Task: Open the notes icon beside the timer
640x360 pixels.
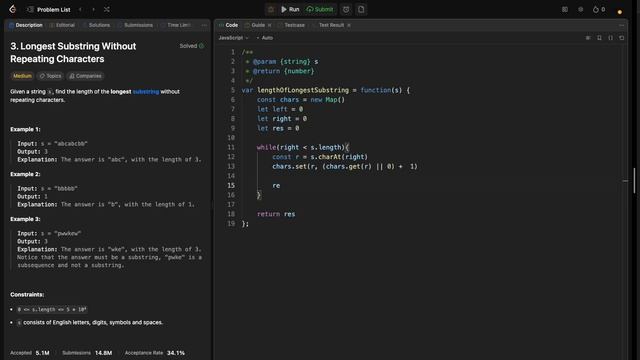Action: [361, 9]
